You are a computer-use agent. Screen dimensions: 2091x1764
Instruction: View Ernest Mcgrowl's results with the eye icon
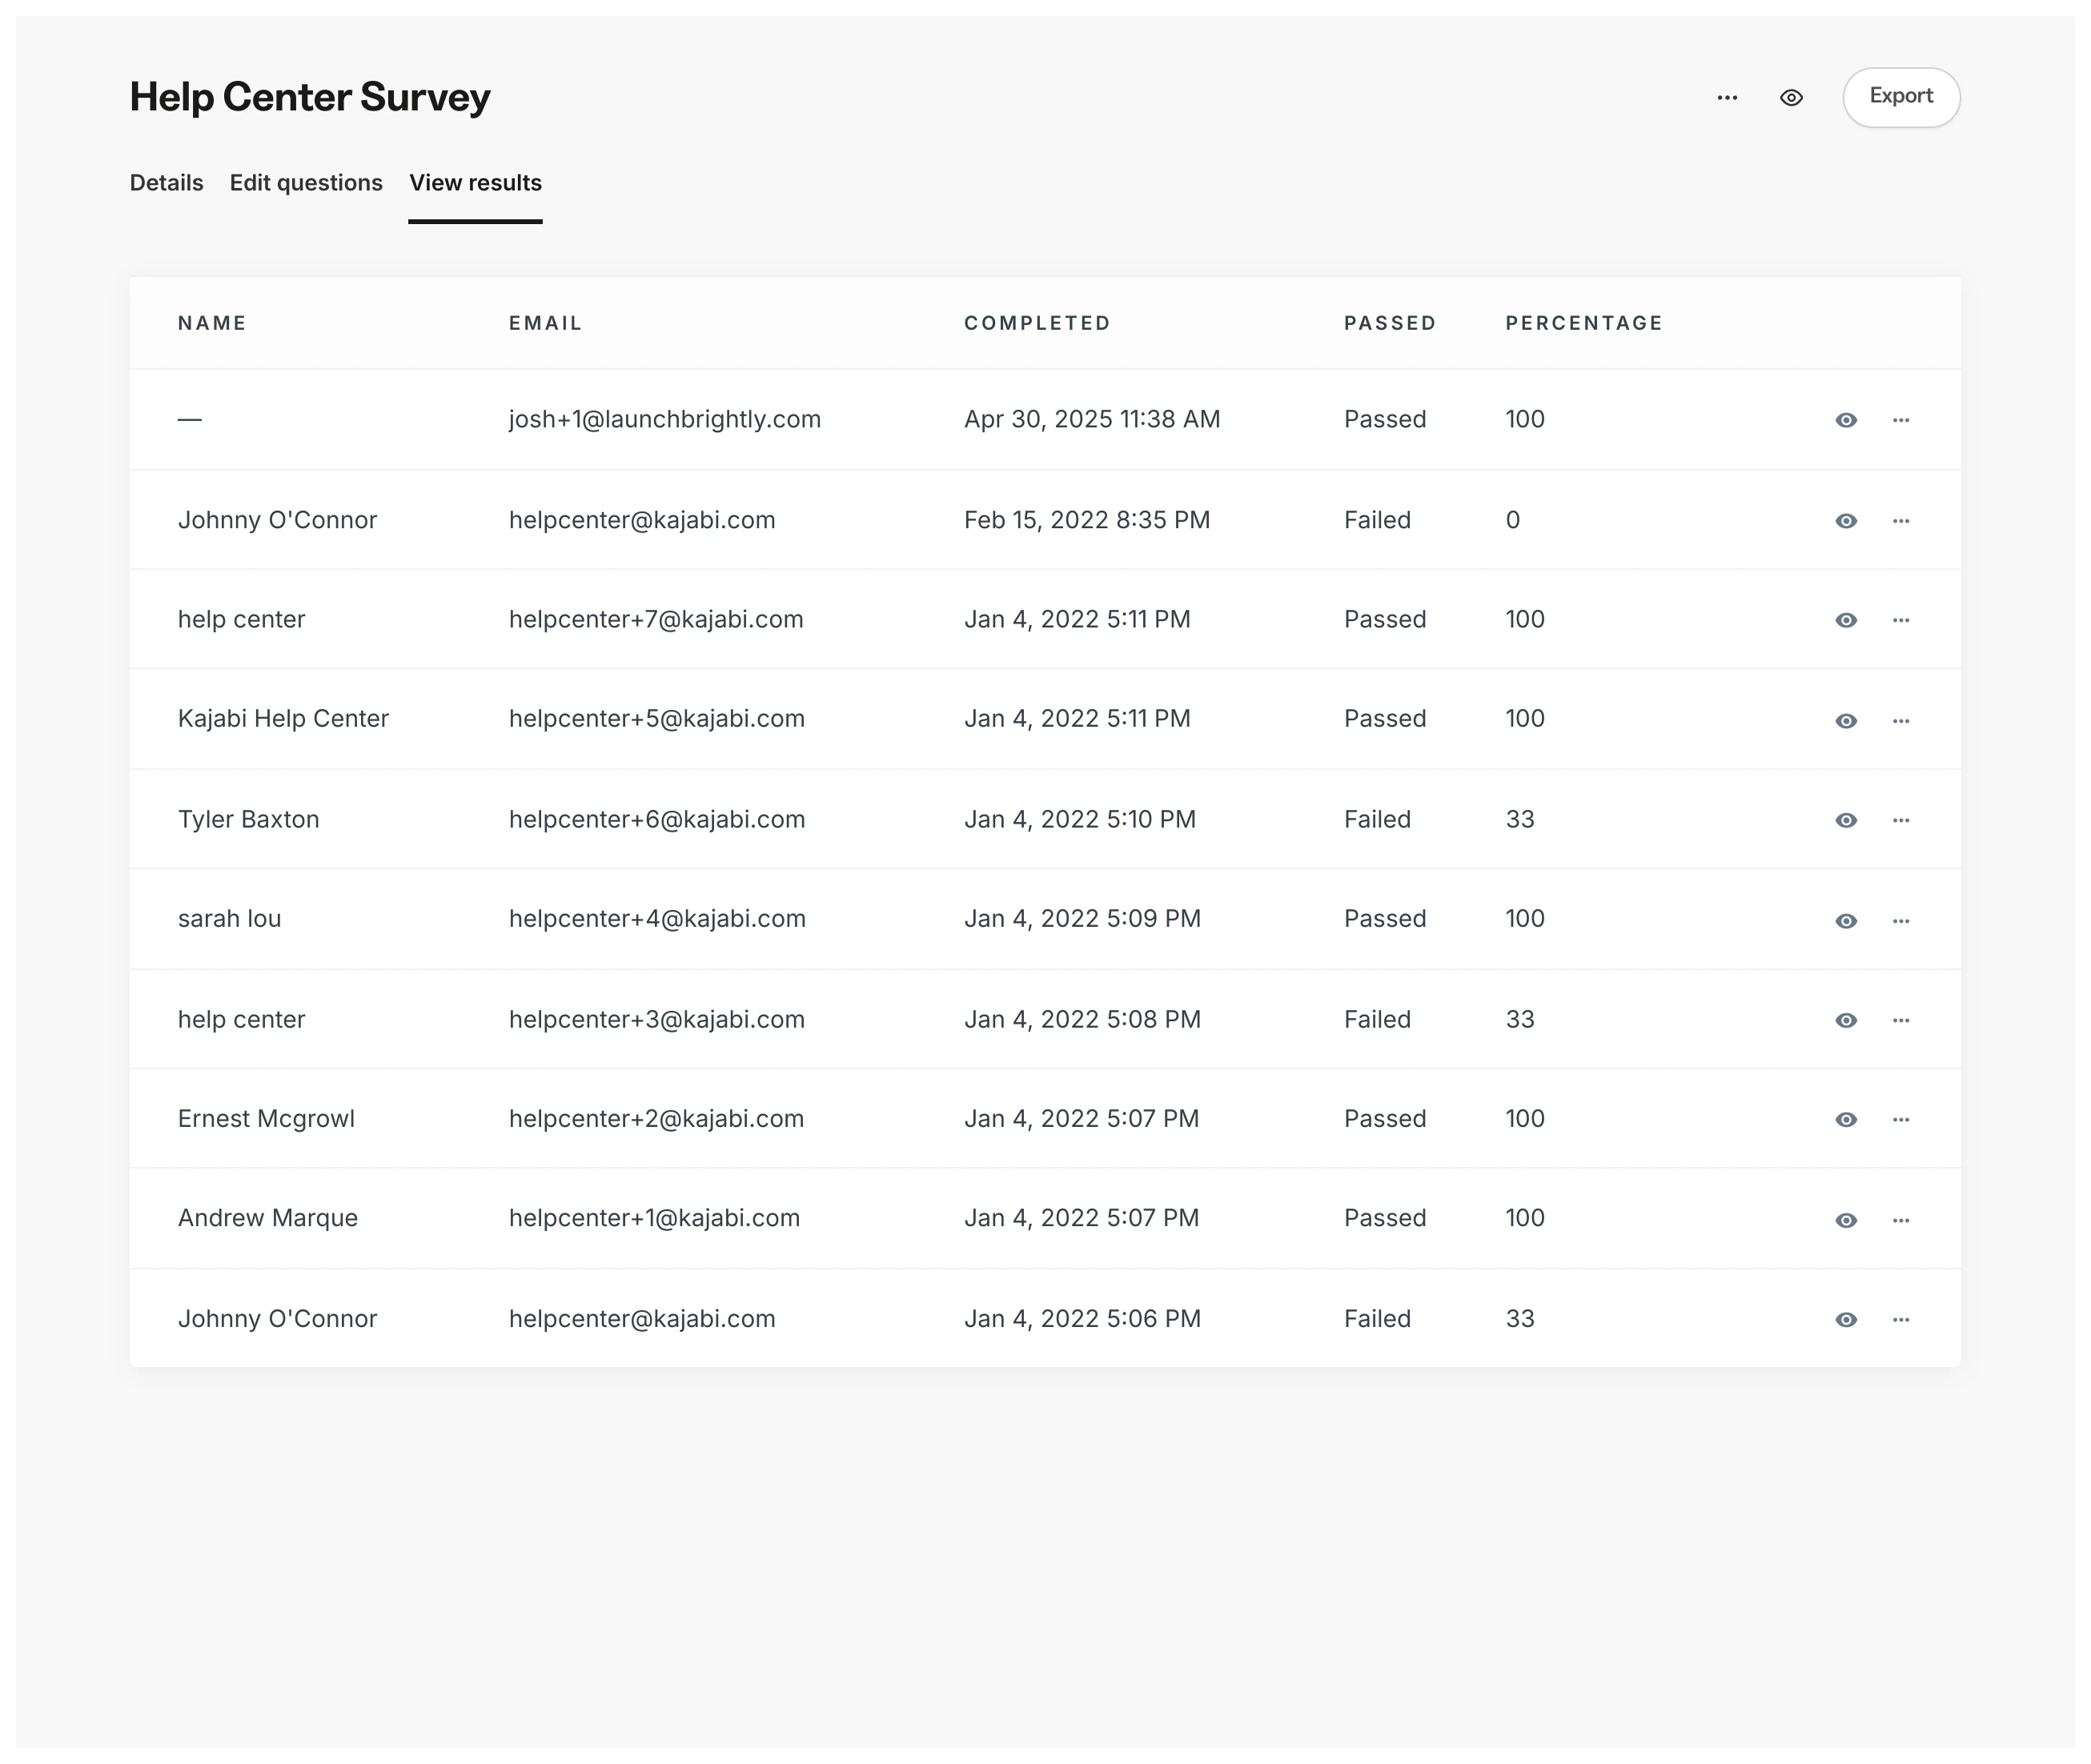[1846, 1118]
